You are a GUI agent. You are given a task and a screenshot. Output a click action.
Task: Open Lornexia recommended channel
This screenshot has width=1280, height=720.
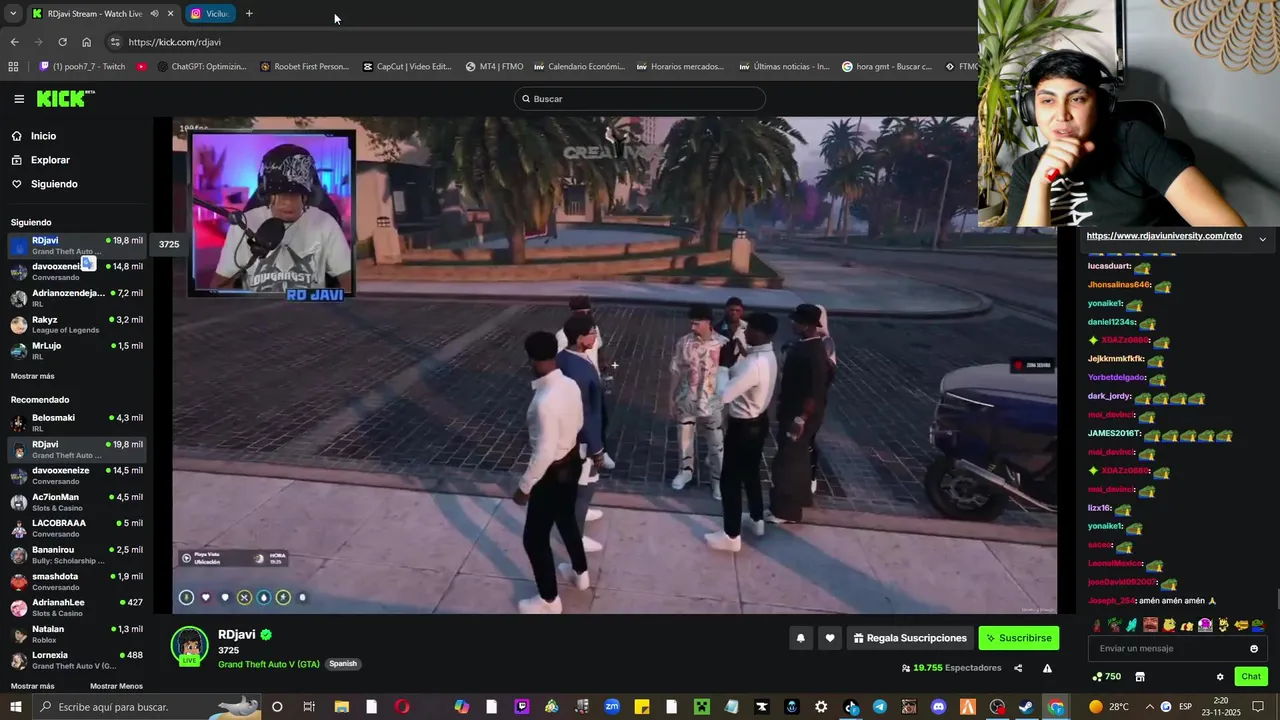tap(76, 660)
